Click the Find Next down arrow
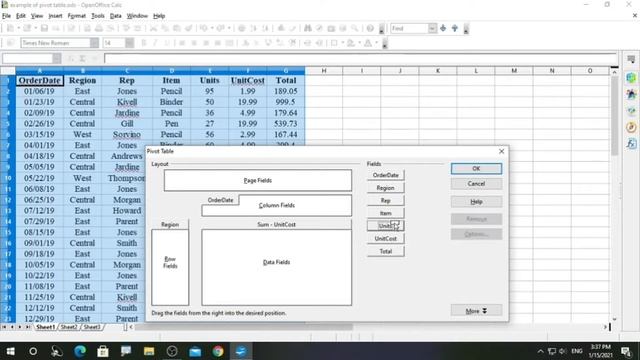The width and height of the screenshot is (640, 360). tap(443, 28)
